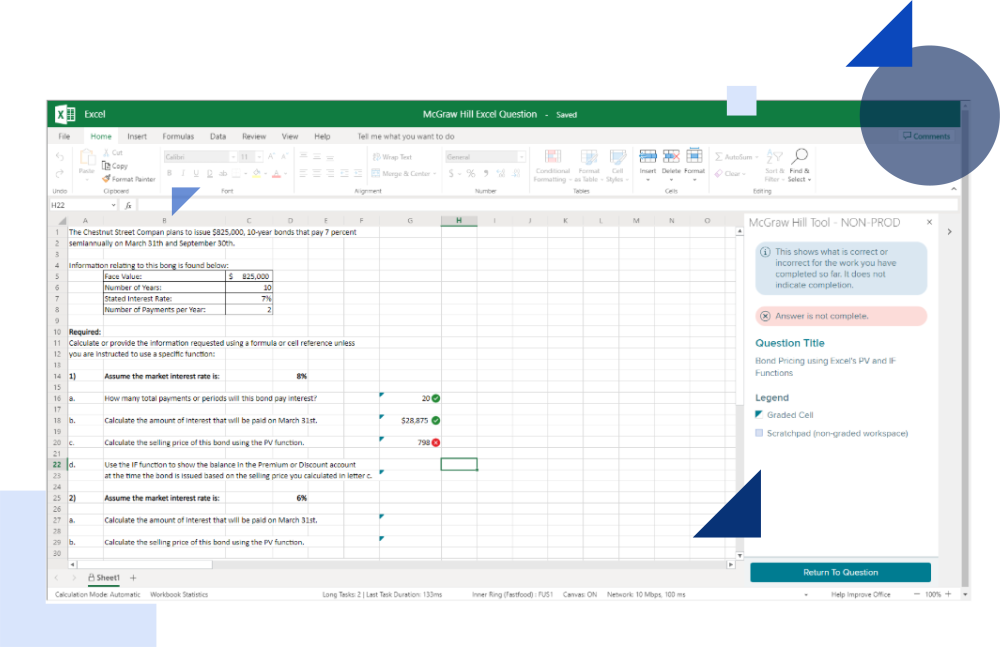The height and width of the screenshot is (647, 1000).
Task: Click the Paste clipboard icon
Action: tap(87, 158)
